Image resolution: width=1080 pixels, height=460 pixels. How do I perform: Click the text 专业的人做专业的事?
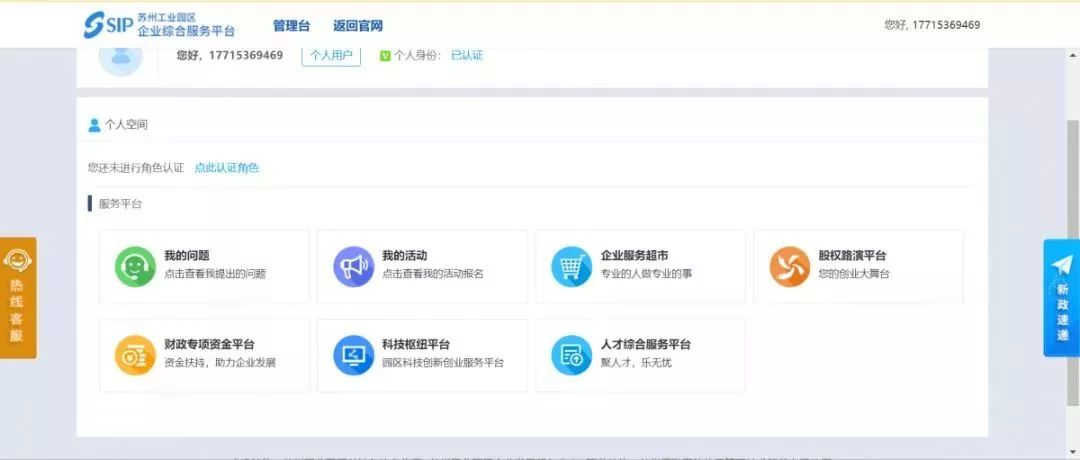click(646, 274)
